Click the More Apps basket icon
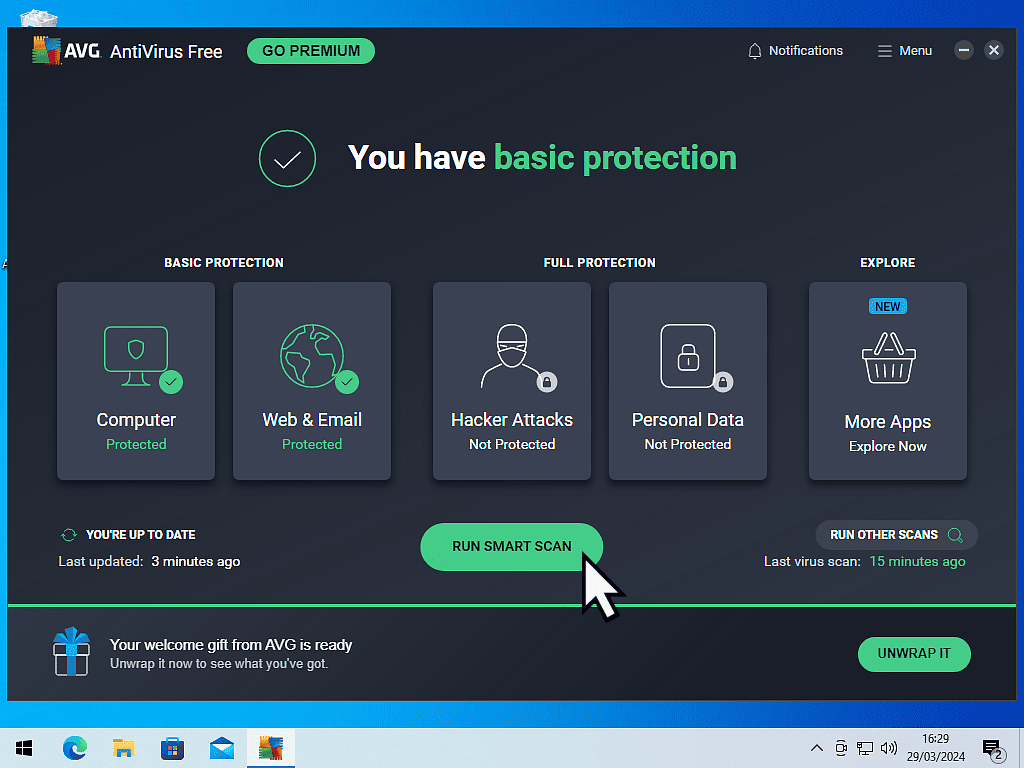Screen dimensions: 1024x768 pos(888,358)
